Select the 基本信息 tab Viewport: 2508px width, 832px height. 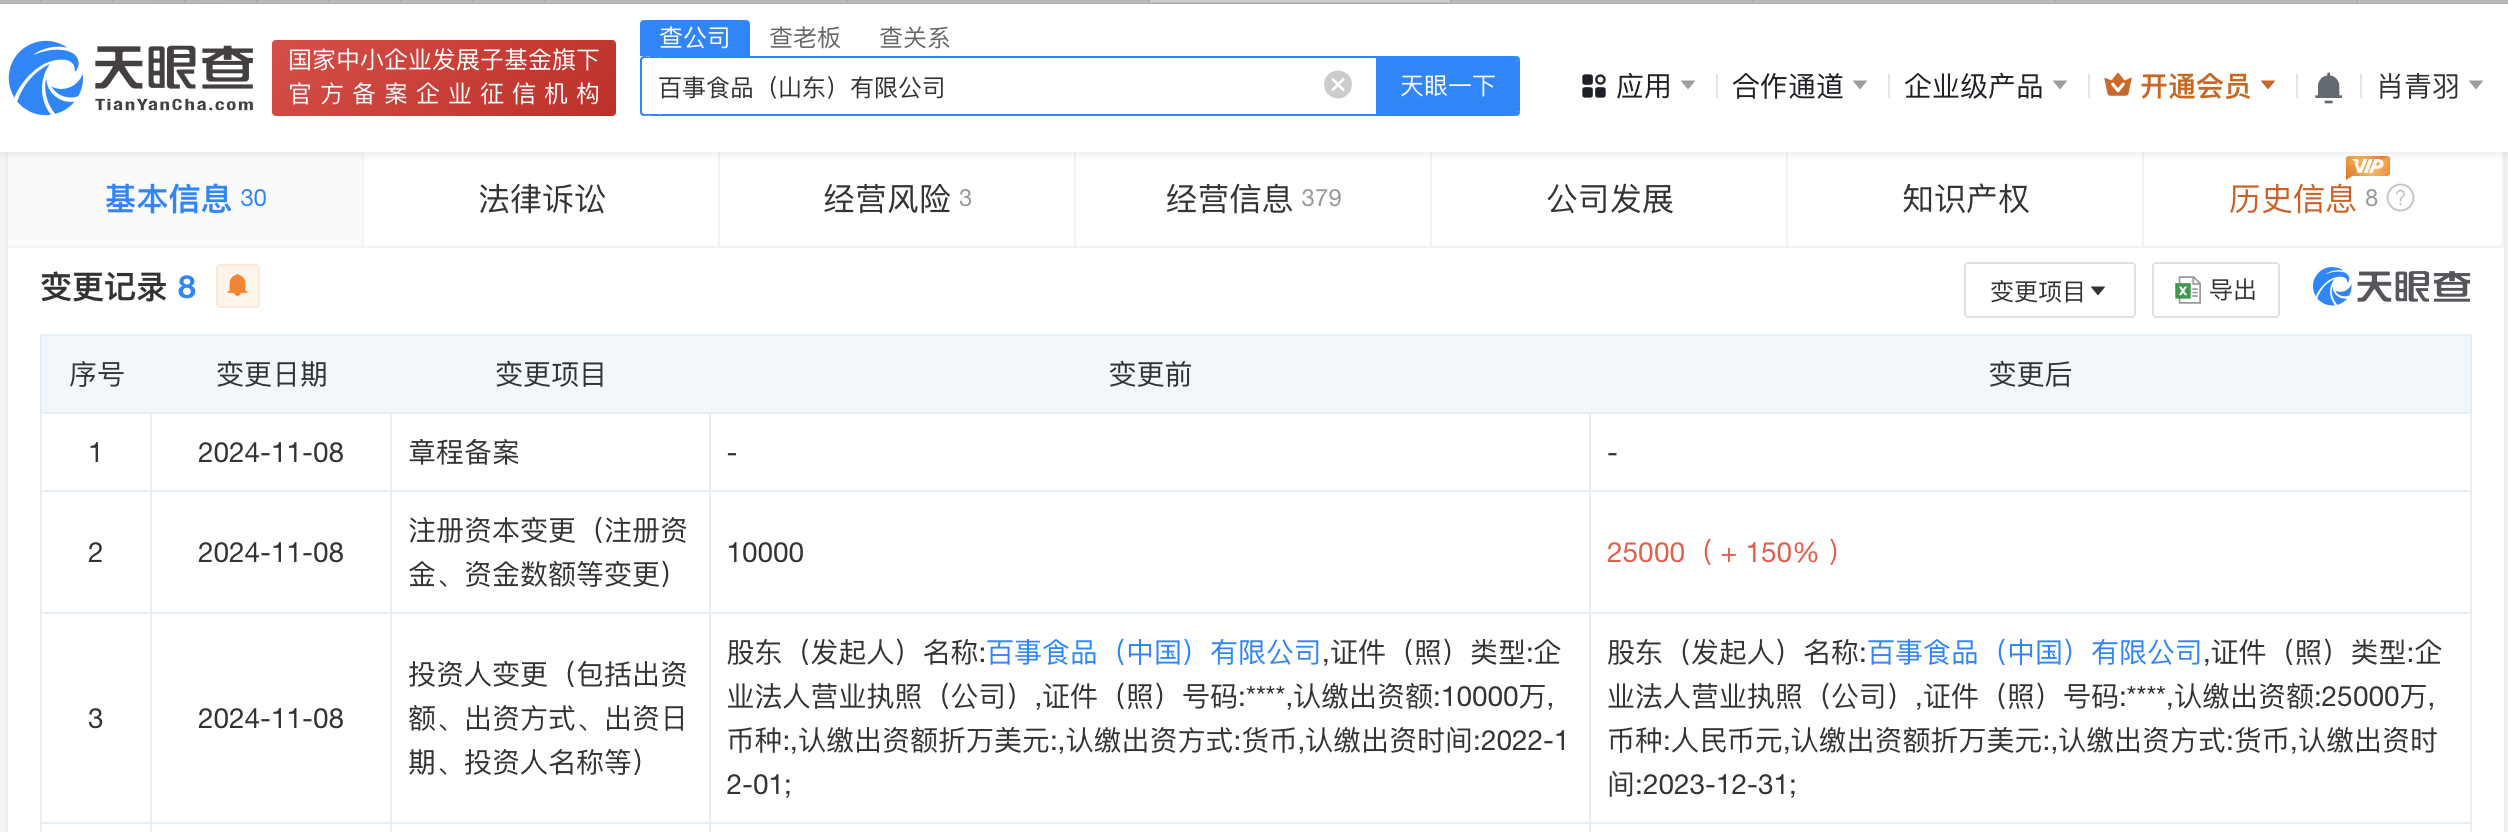[x=186, y=198]
